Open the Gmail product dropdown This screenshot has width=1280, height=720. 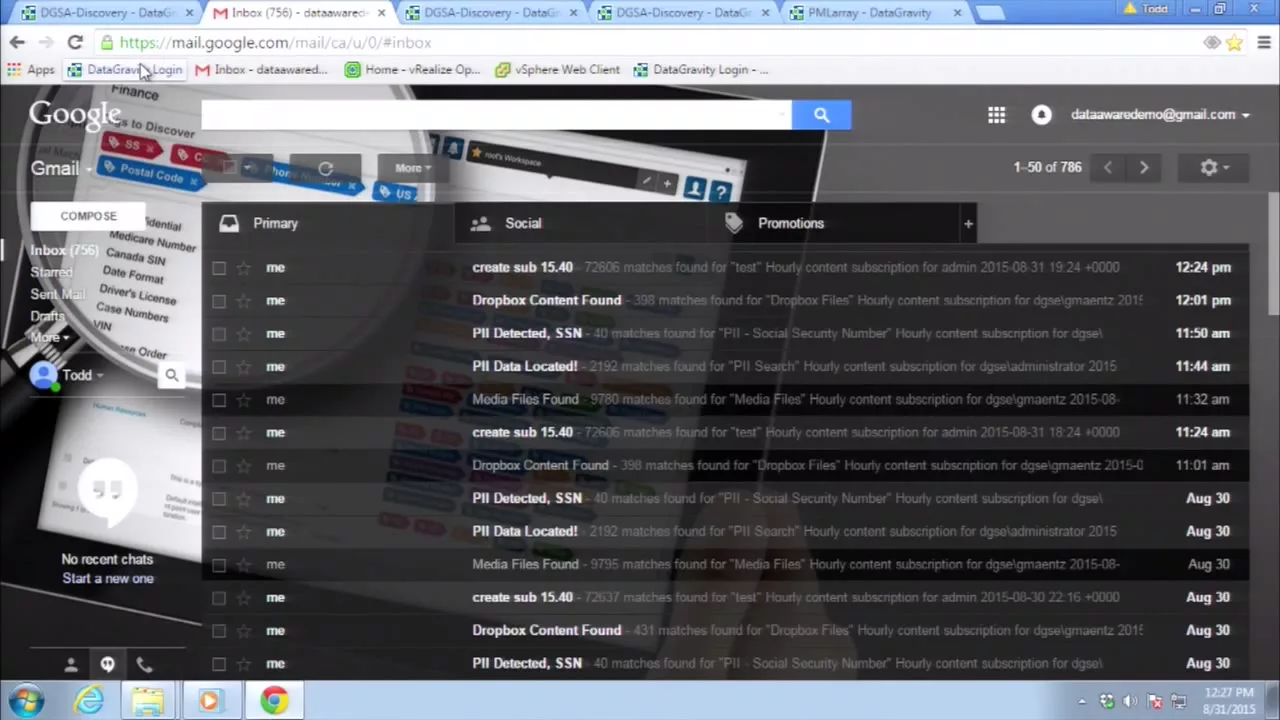pyautogui.click(x=60, y=168)
